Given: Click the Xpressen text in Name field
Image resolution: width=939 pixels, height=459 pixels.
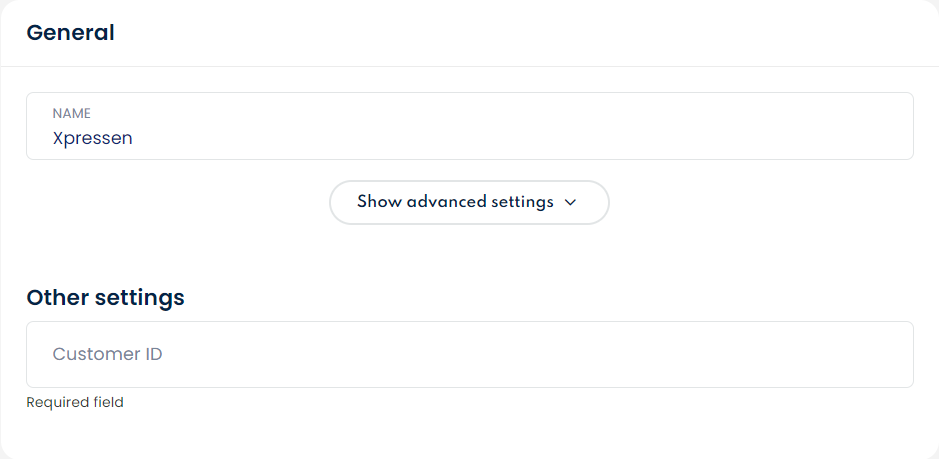Looking at the screenshot, I should pyautogui.click(x=93, y=138).
